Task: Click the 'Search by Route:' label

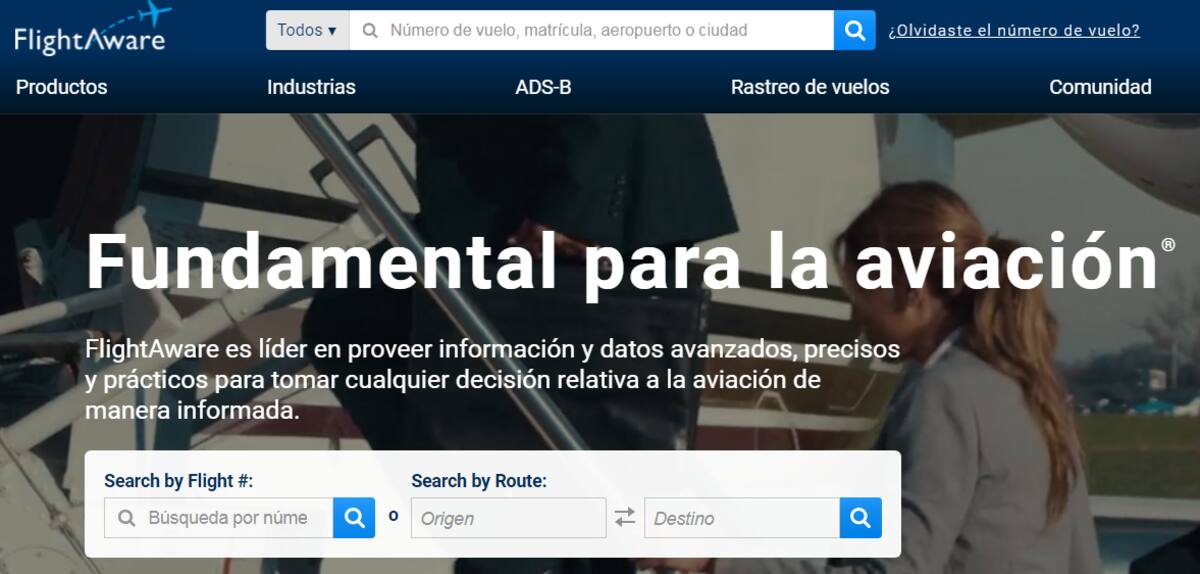Action: tap(479, 481)
